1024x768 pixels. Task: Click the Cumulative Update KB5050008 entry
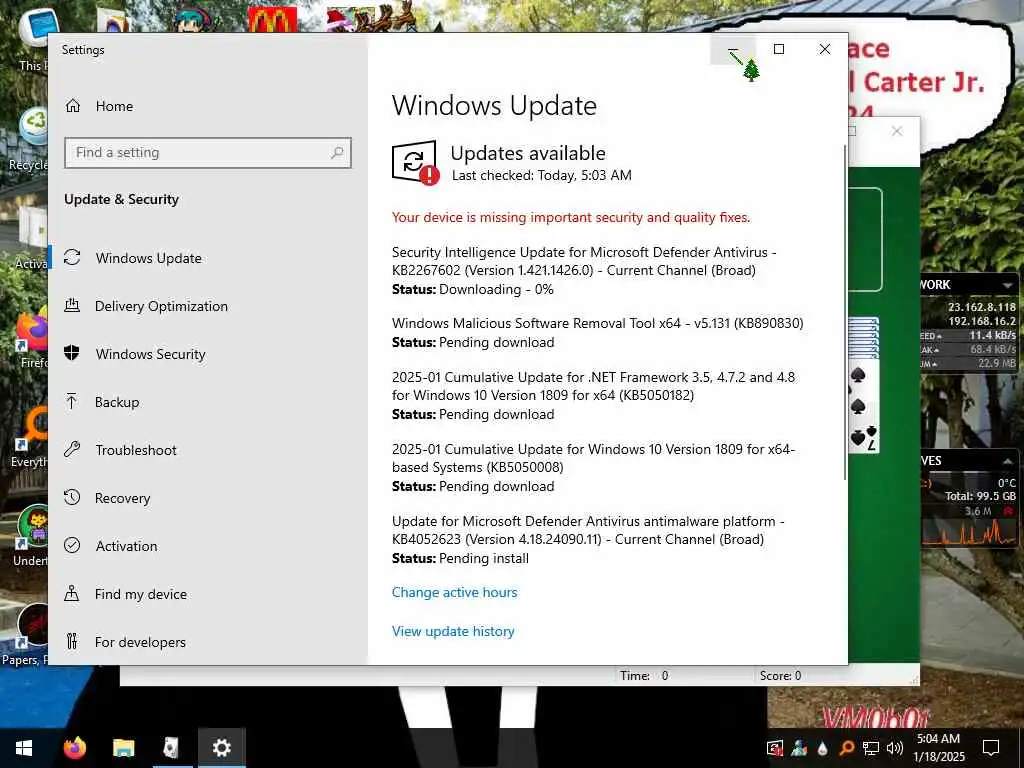[594, 468]
